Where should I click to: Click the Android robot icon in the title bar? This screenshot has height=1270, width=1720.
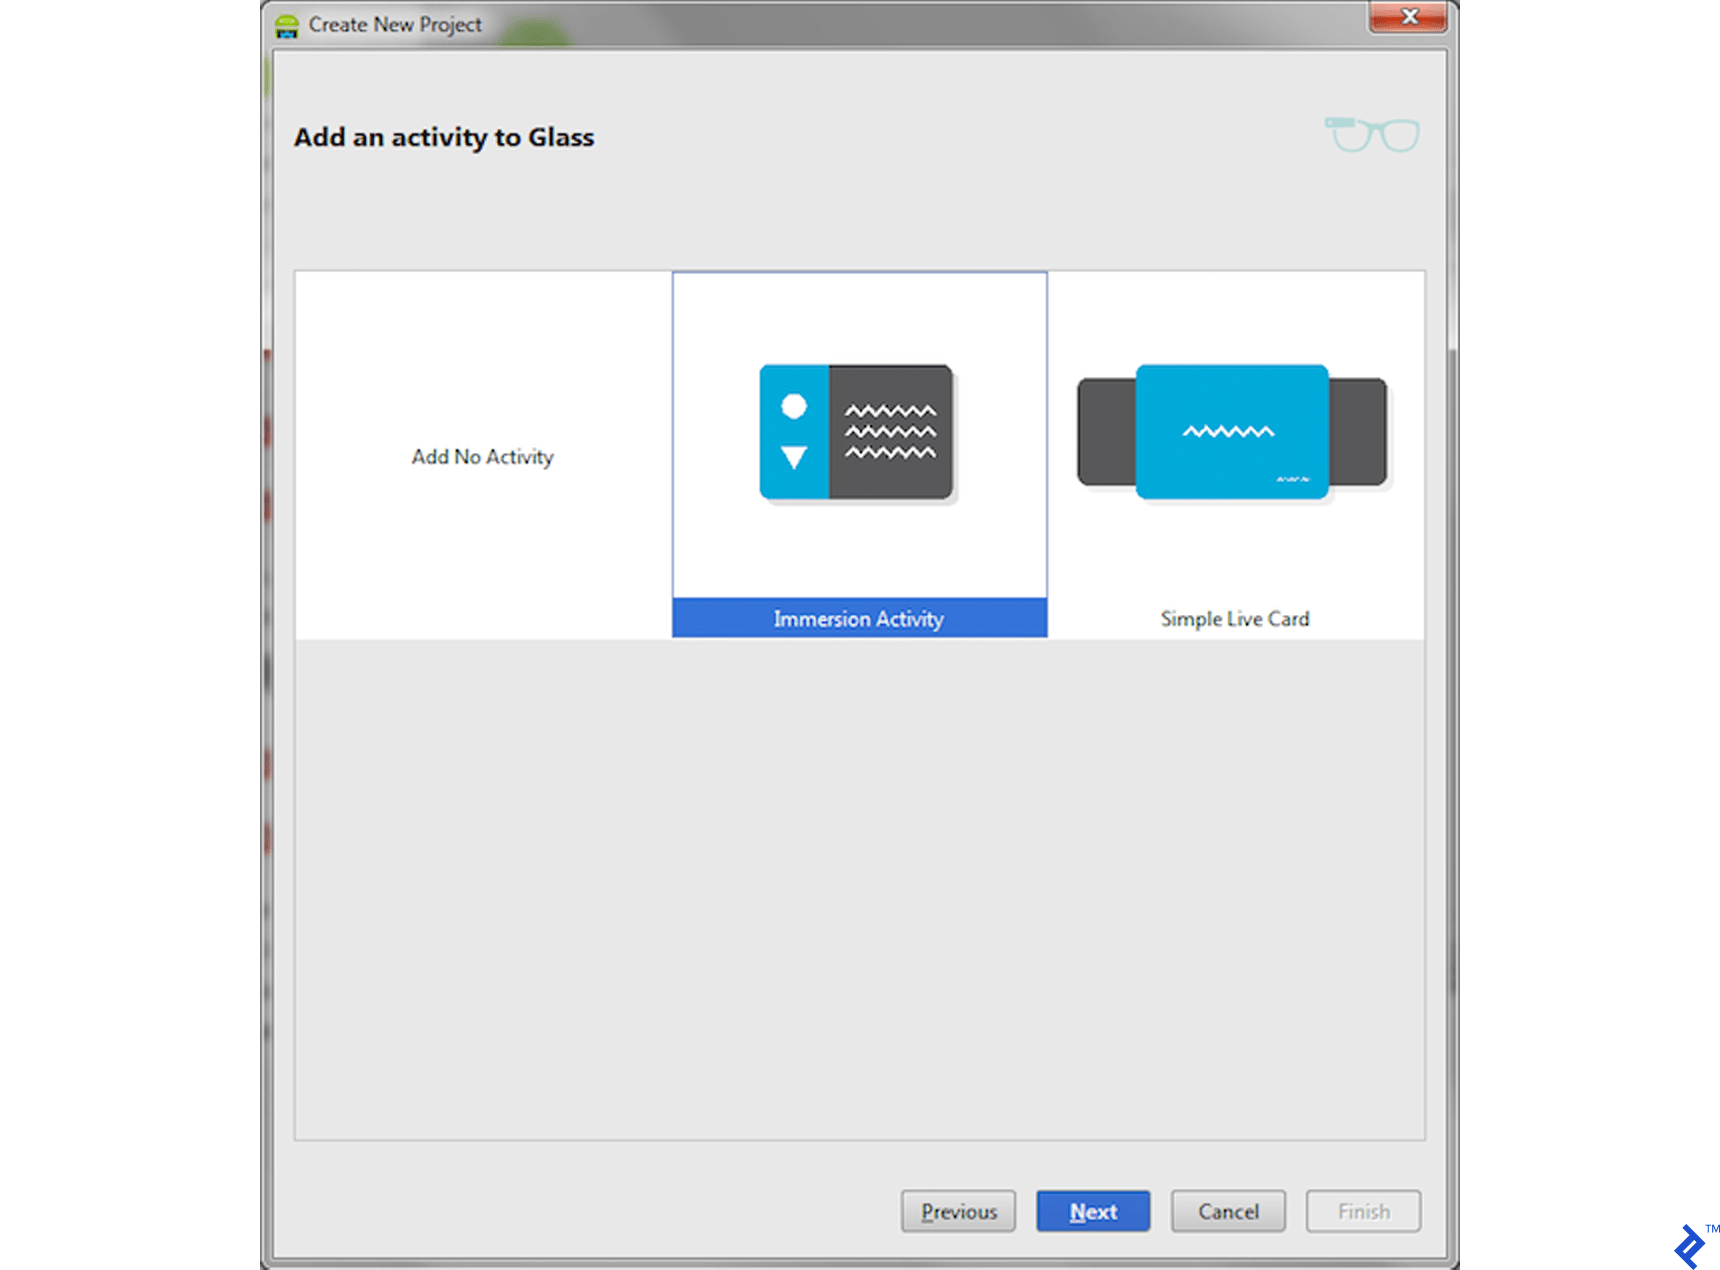(x=286, y=23)
